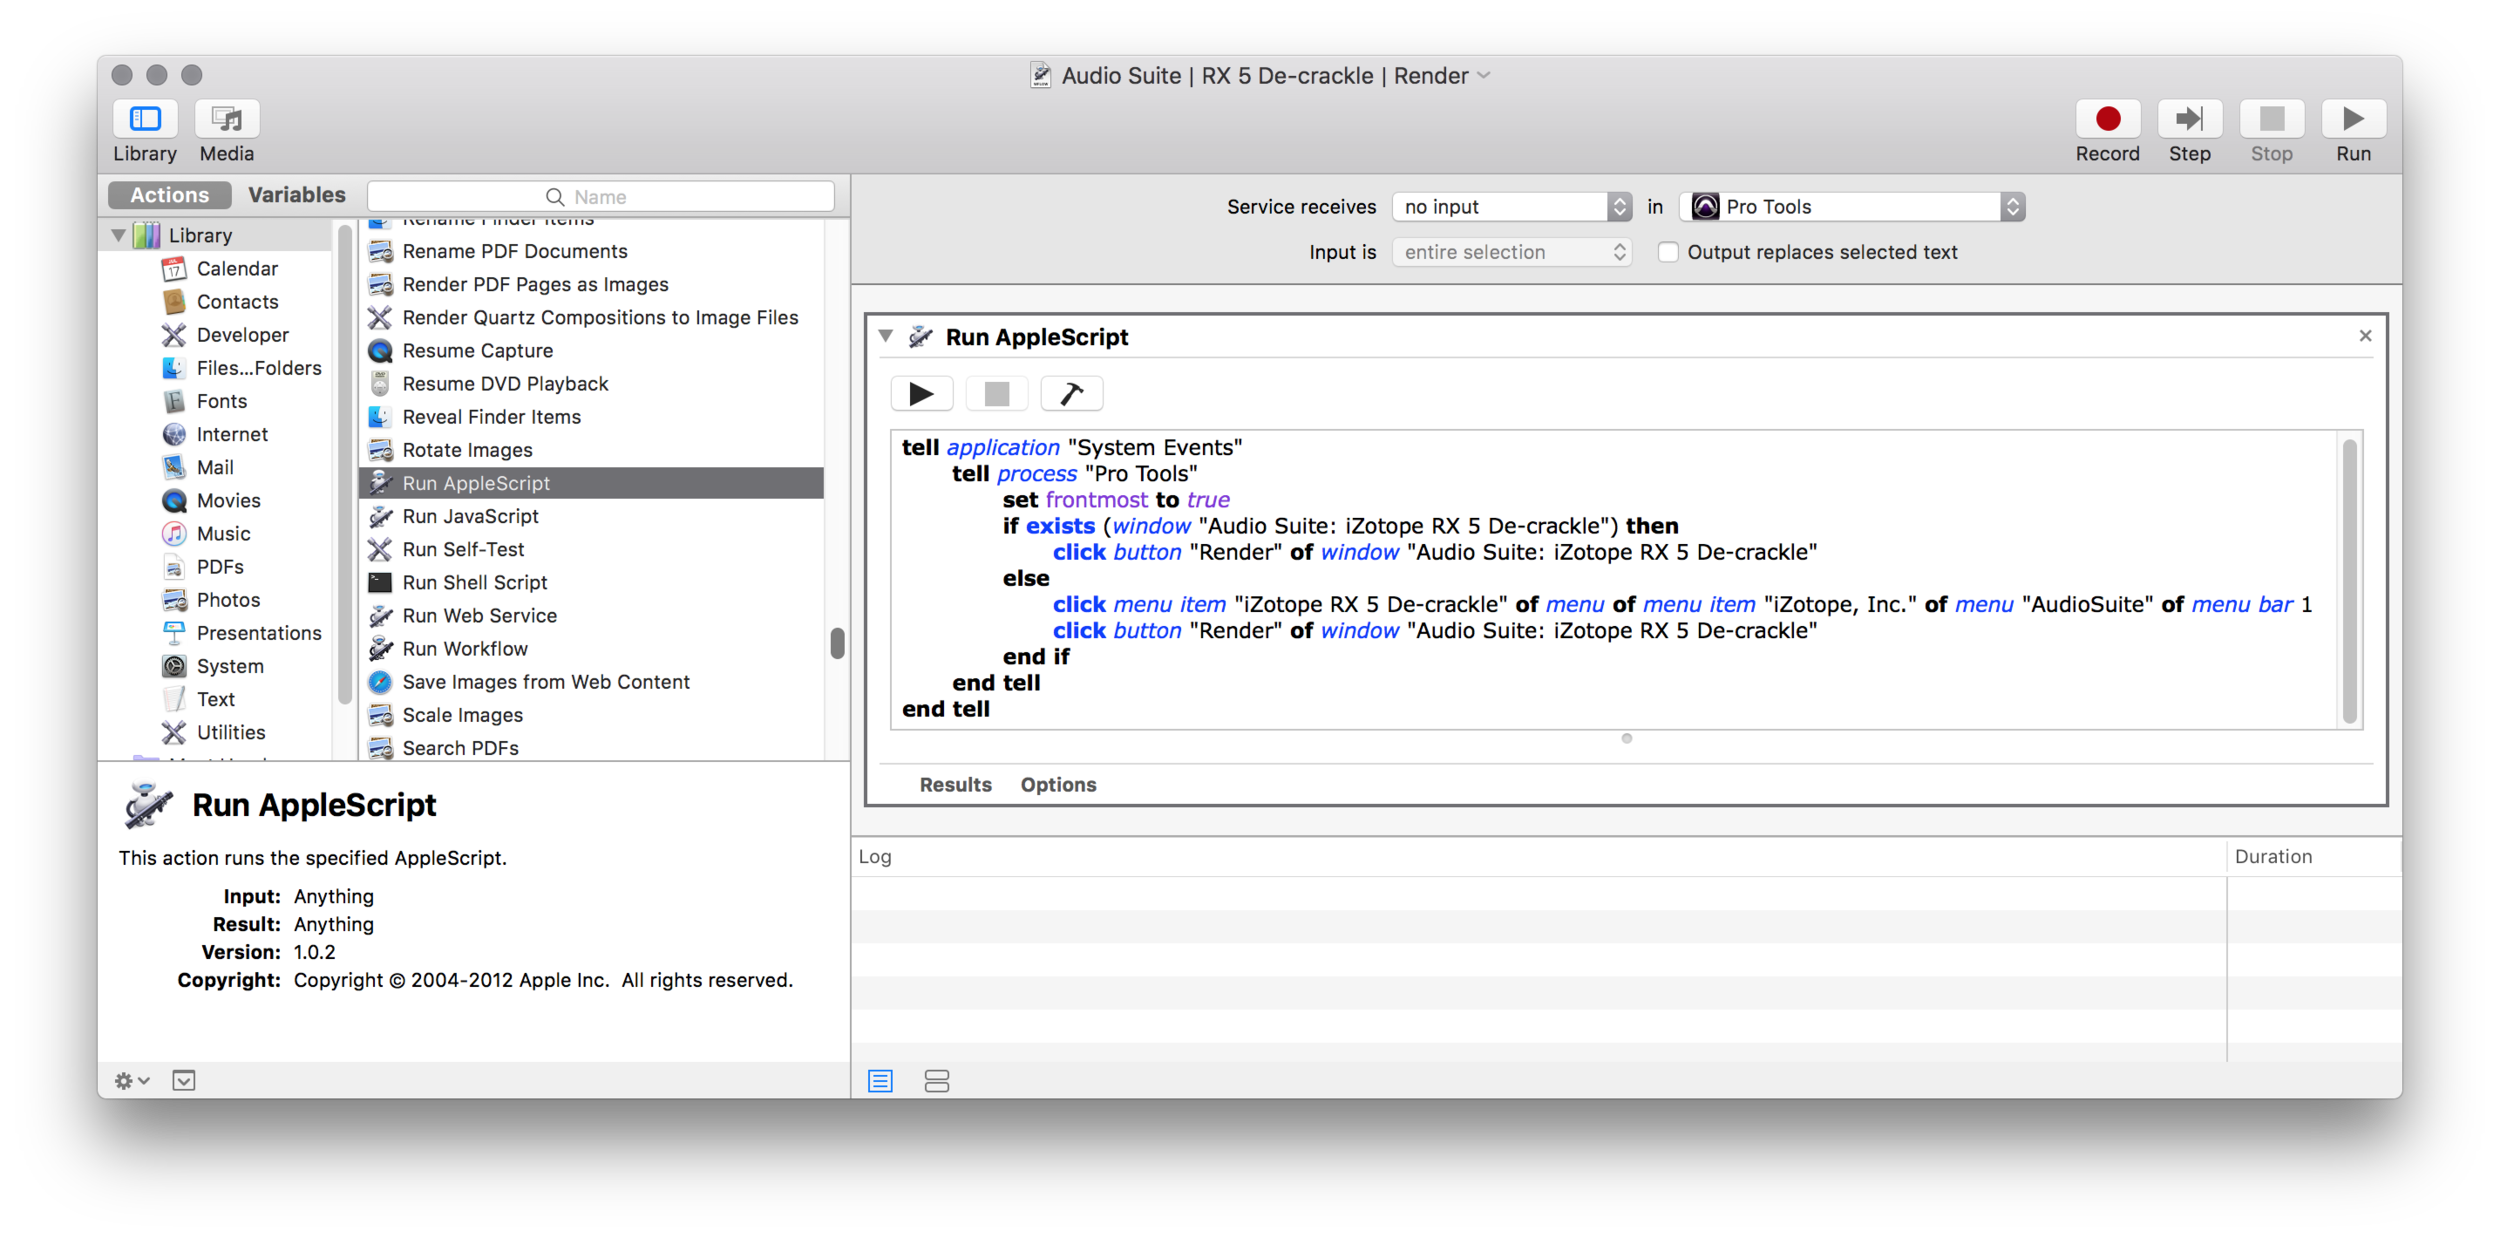The height and width of the screenshot is (1238, 2500).
Task: Open the Media browser
Action: click(227, 119)
